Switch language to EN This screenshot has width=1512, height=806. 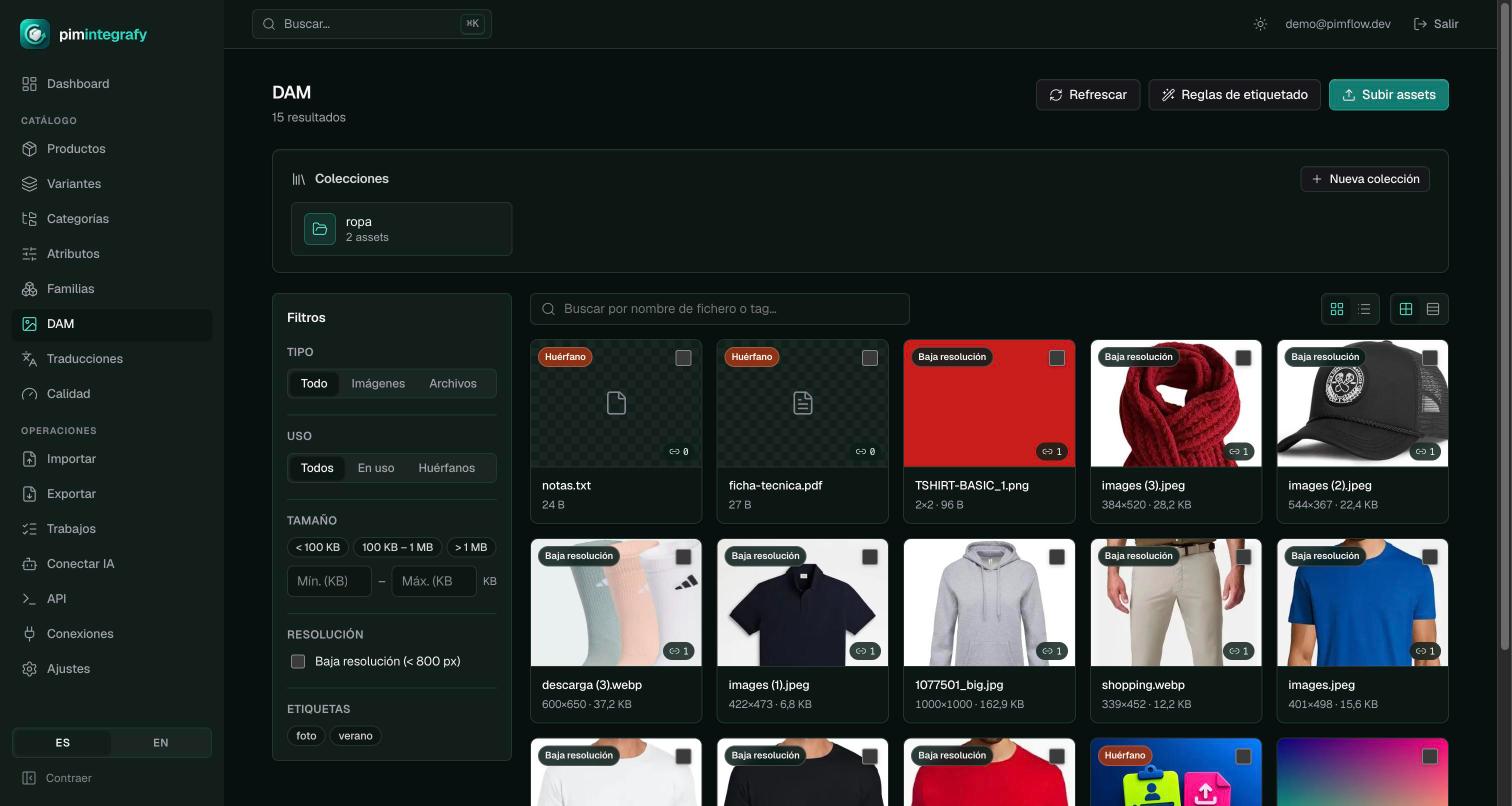(x=161, y=743)
